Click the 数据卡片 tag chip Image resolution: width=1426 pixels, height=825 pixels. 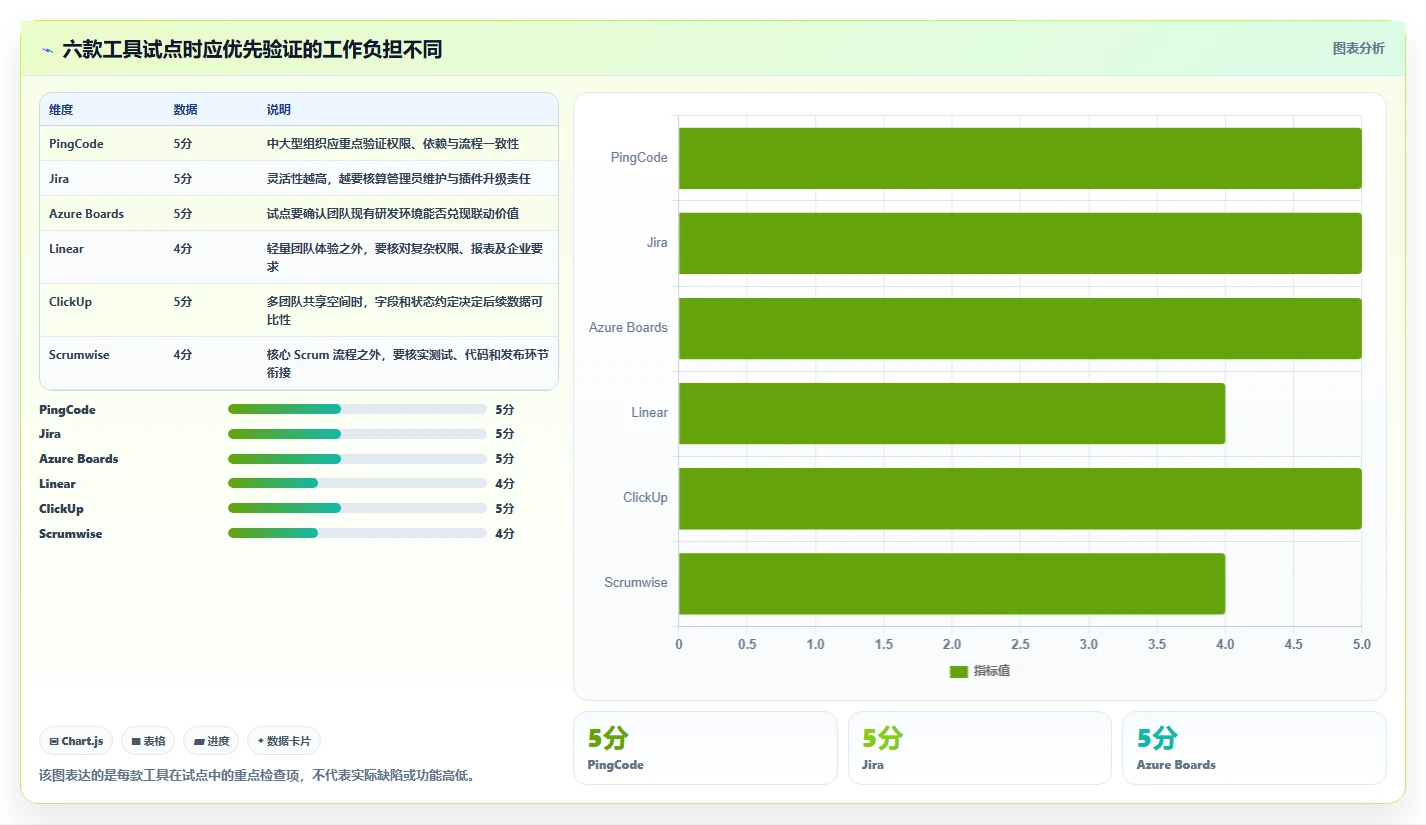click(x=284, y=741)
